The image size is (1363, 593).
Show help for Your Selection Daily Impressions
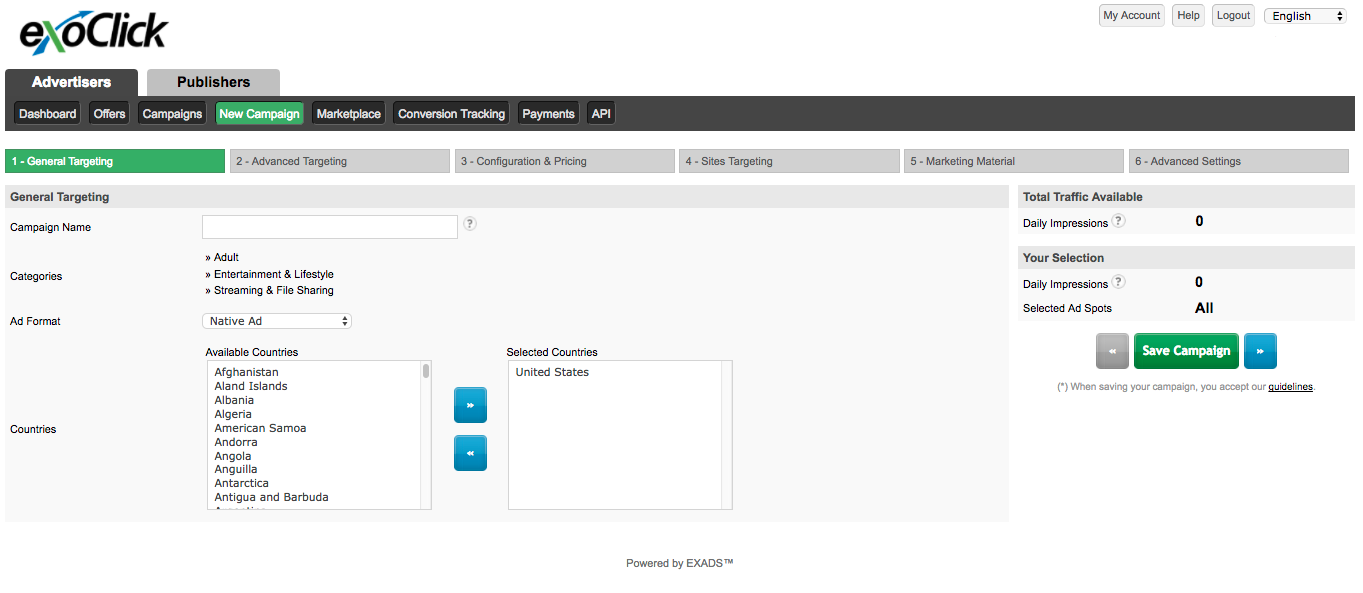[x=1119, y=282]
